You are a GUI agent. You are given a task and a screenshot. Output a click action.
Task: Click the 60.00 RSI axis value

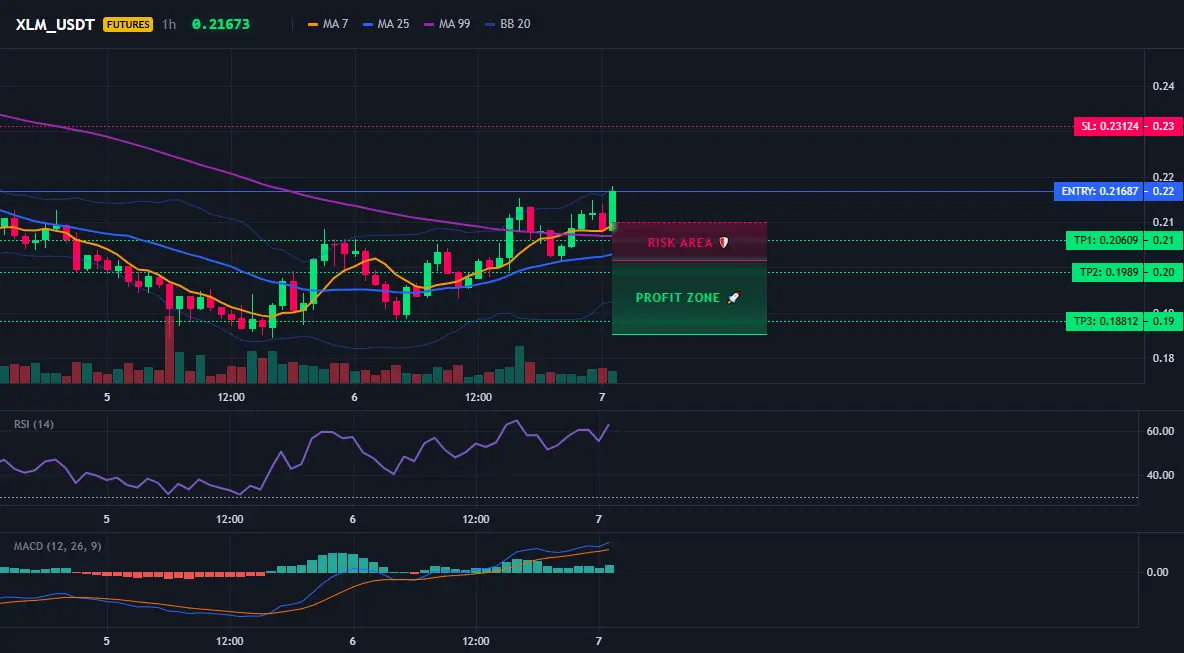1160,431
